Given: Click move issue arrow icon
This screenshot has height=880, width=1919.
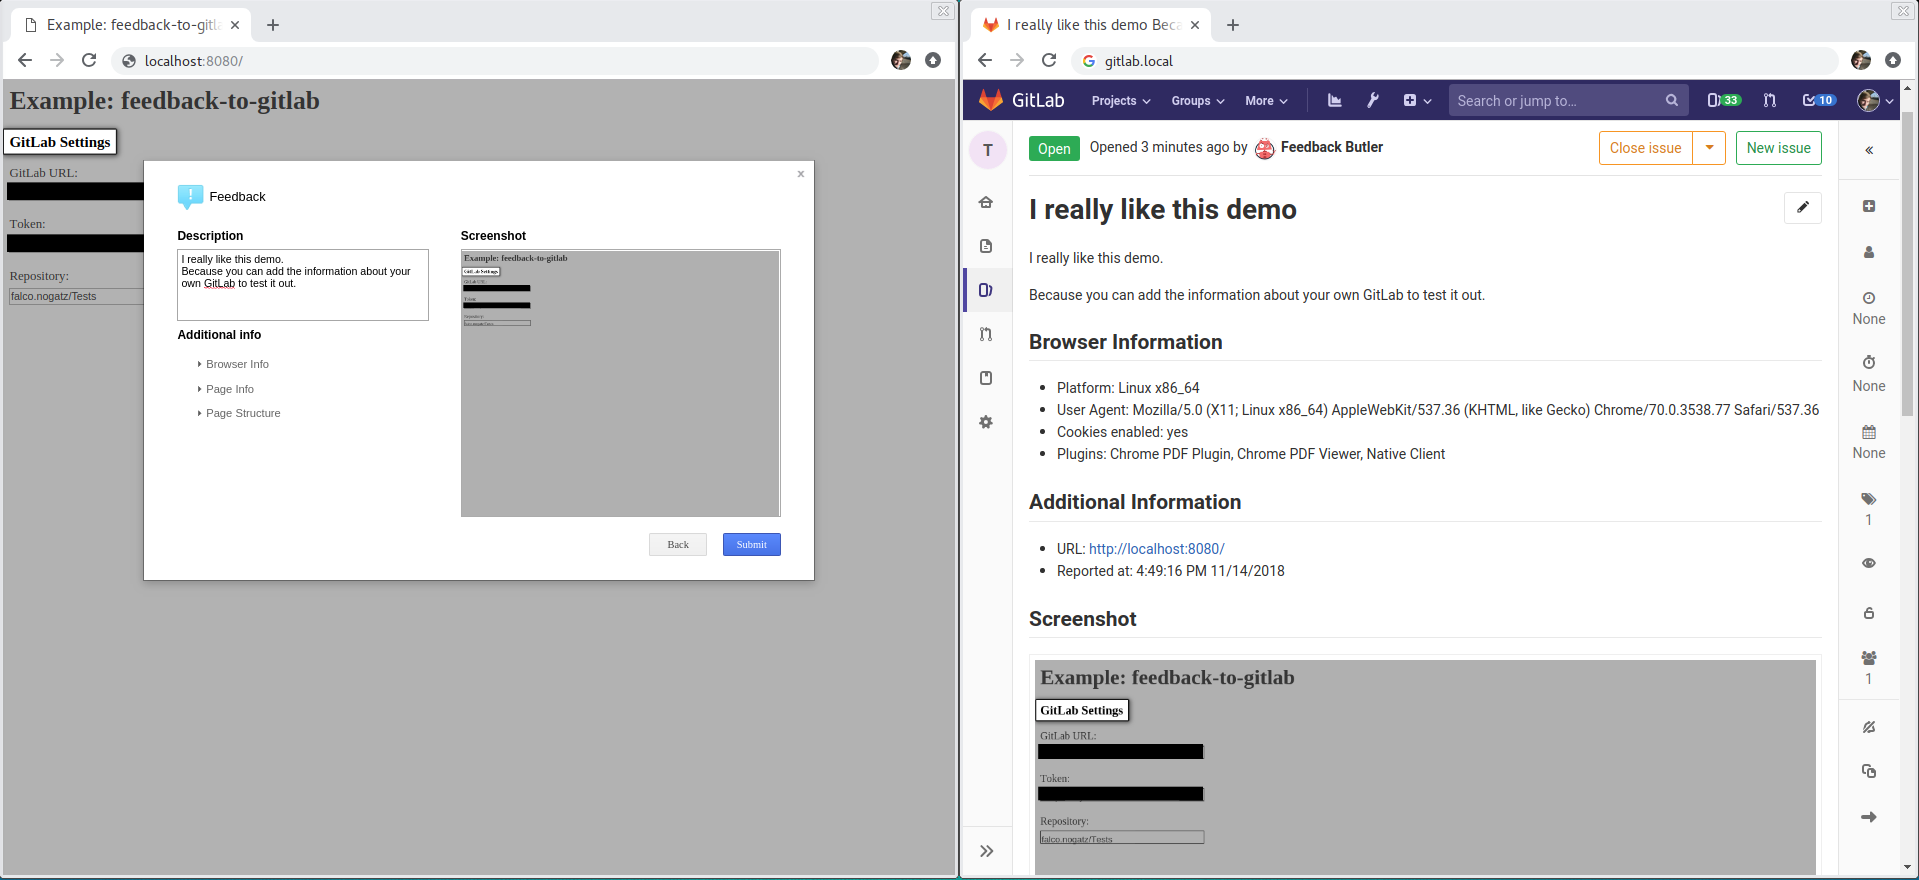Looking at the screenshot, I should pos(1869,817).
